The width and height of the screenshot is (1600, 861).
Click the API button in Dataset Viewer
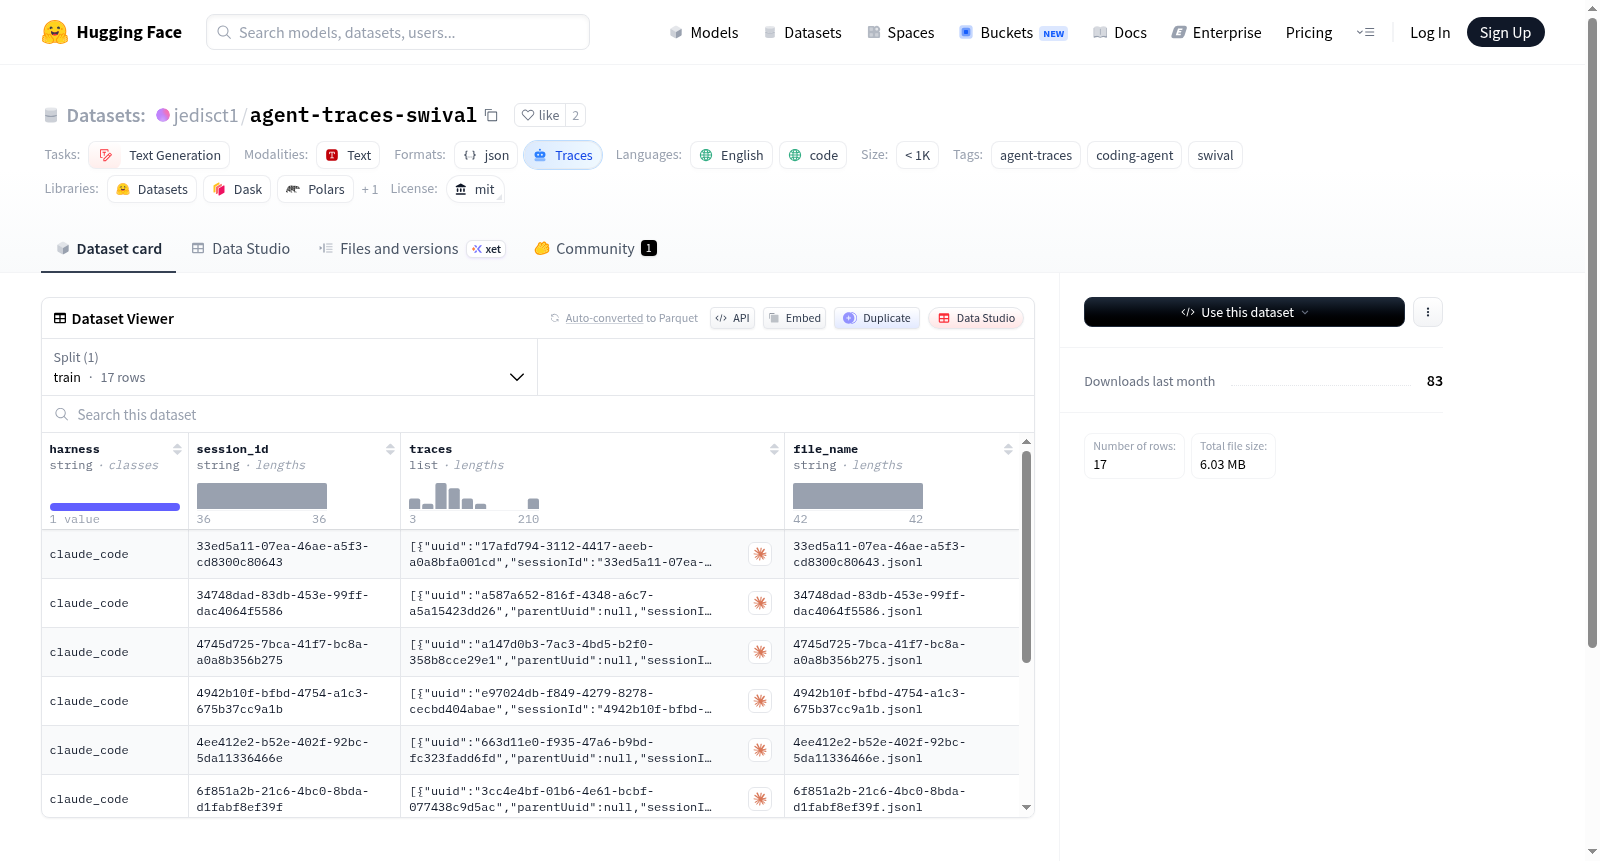pyautogui.click(x=732, y=318)
